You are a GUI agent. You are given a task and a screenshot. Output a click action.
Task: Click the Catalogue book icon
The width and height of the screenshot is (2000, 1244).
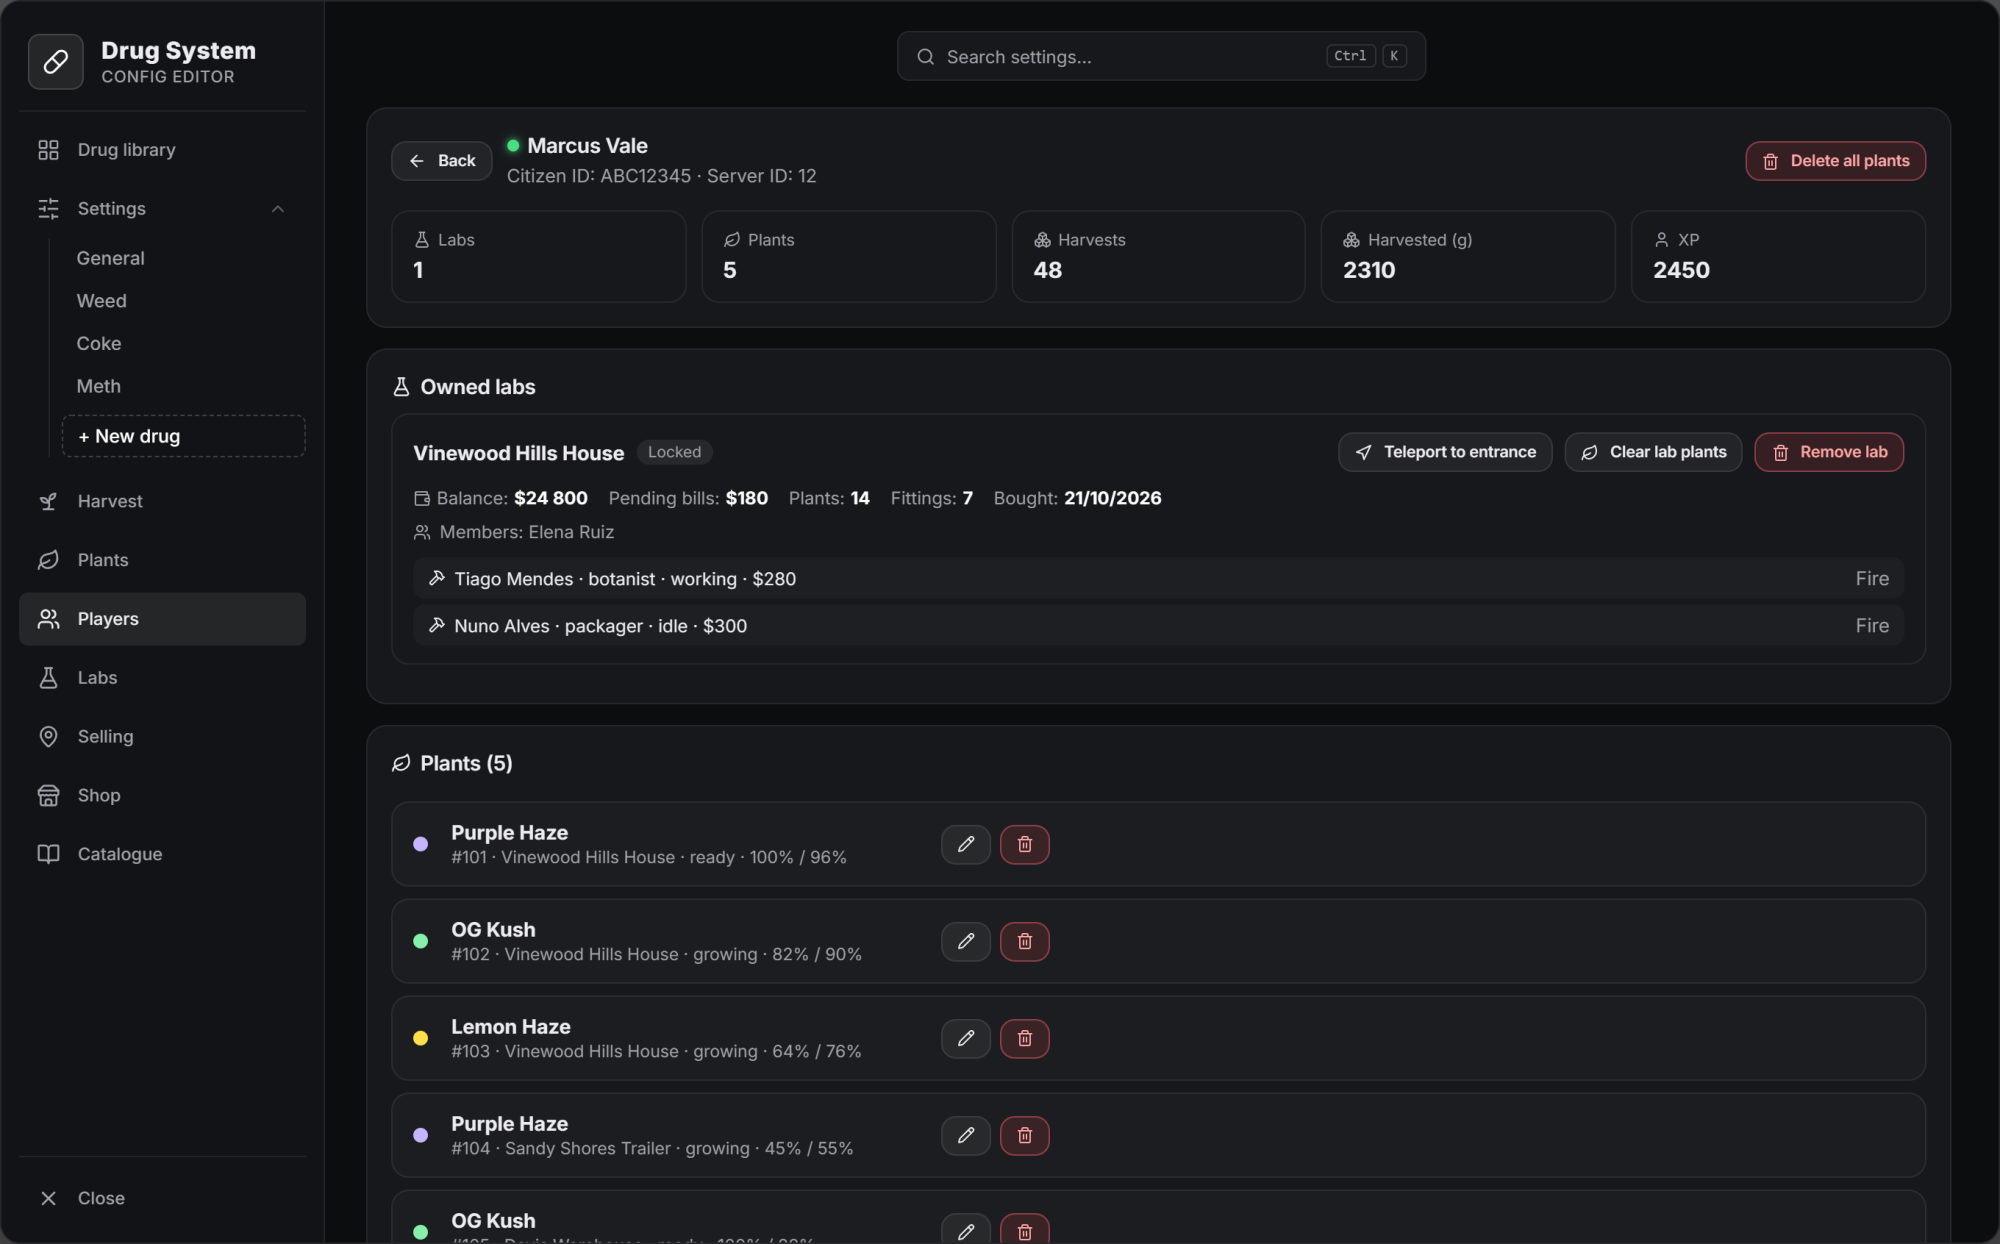[48, 854]
